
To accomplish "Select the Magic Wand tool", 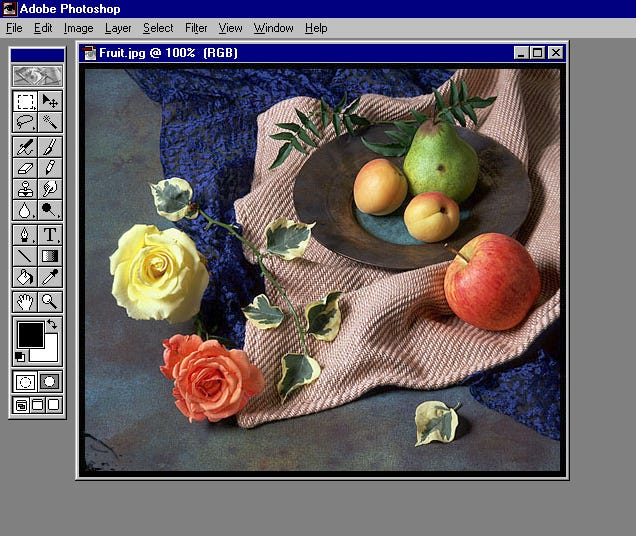I will (x=50, y=122).
